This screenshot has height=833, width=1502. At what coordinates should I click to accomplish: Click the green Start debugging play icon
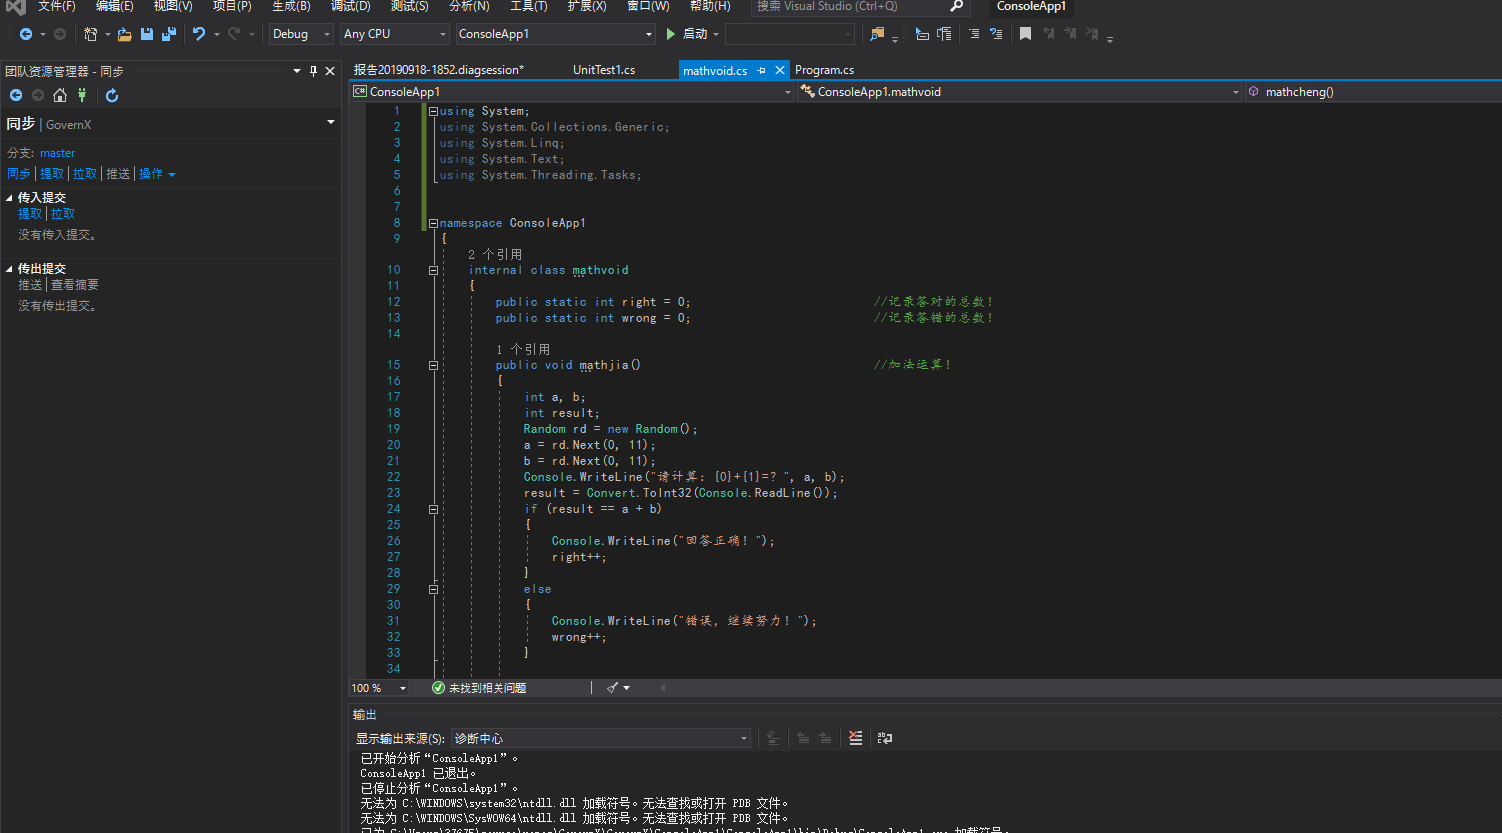point(671,34)
